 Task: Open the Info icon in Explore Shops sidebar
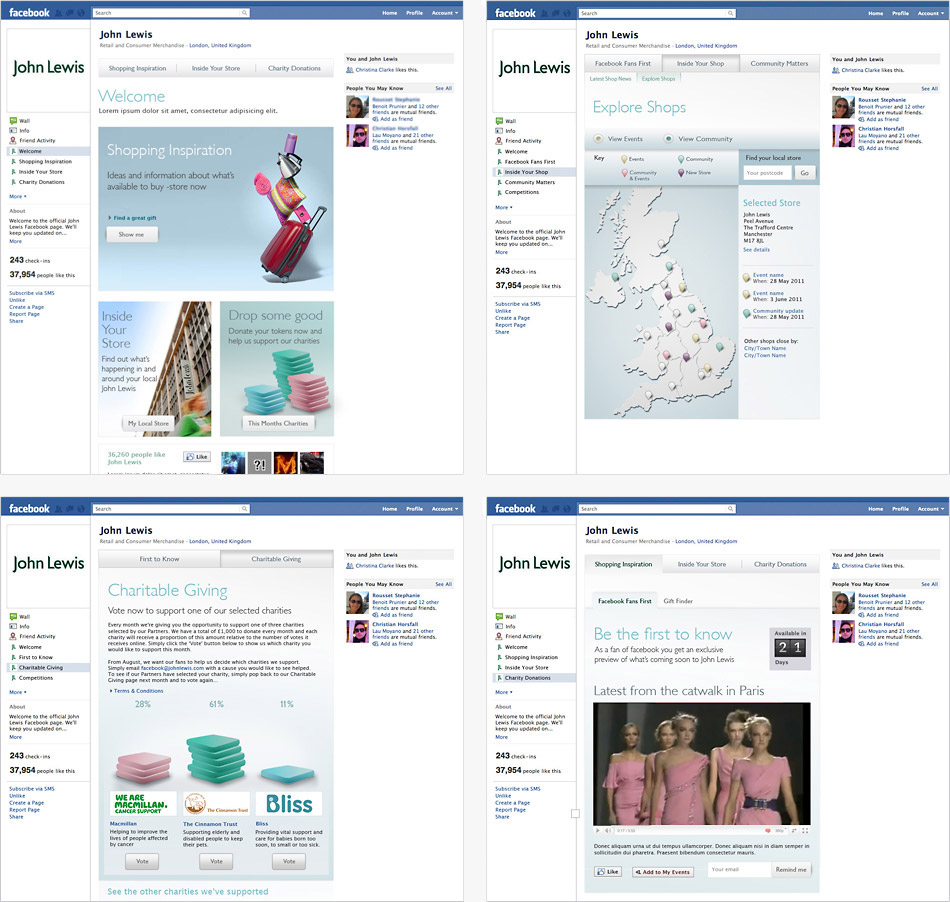pyautogui.click(x=499, y=131)
